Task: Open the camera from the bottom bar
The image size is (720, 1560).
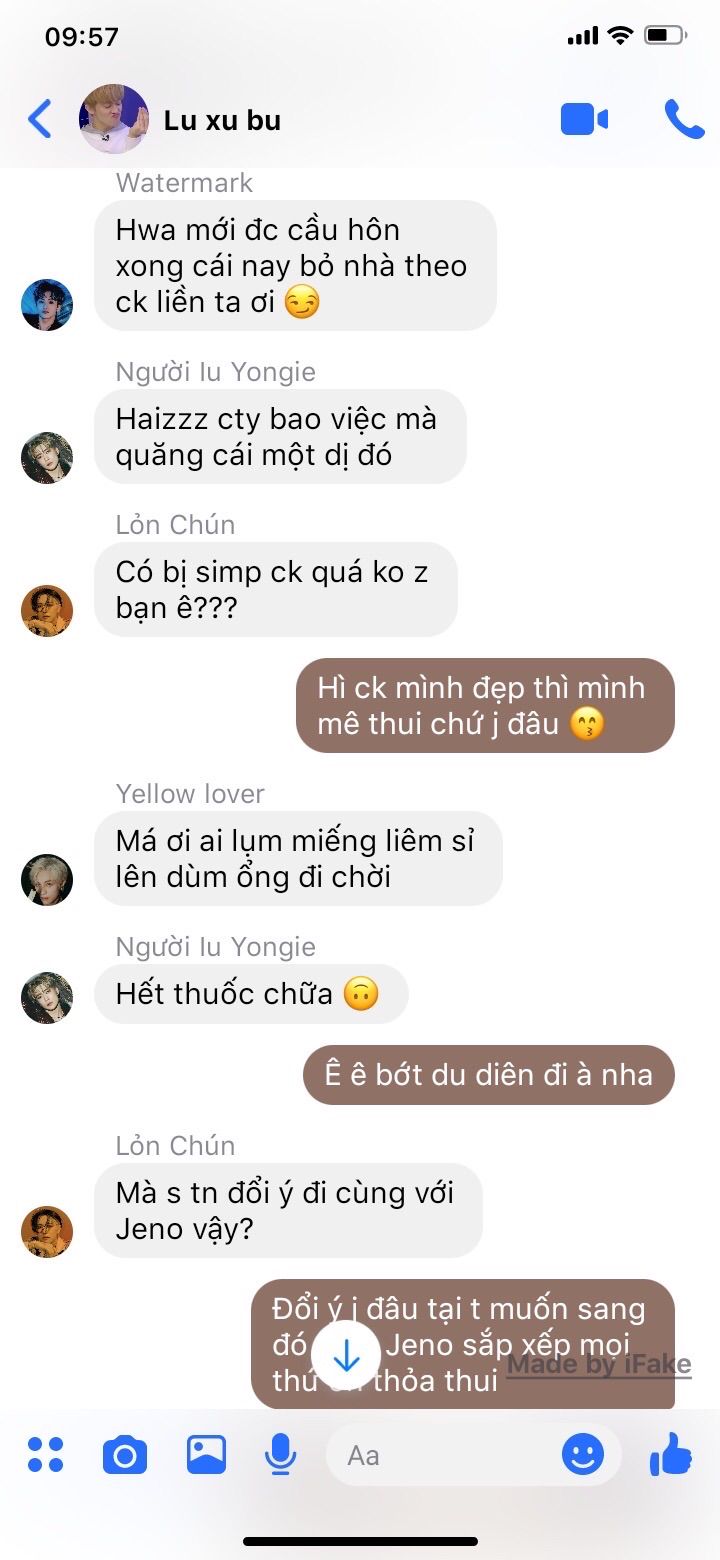Action: point(125,1454)
